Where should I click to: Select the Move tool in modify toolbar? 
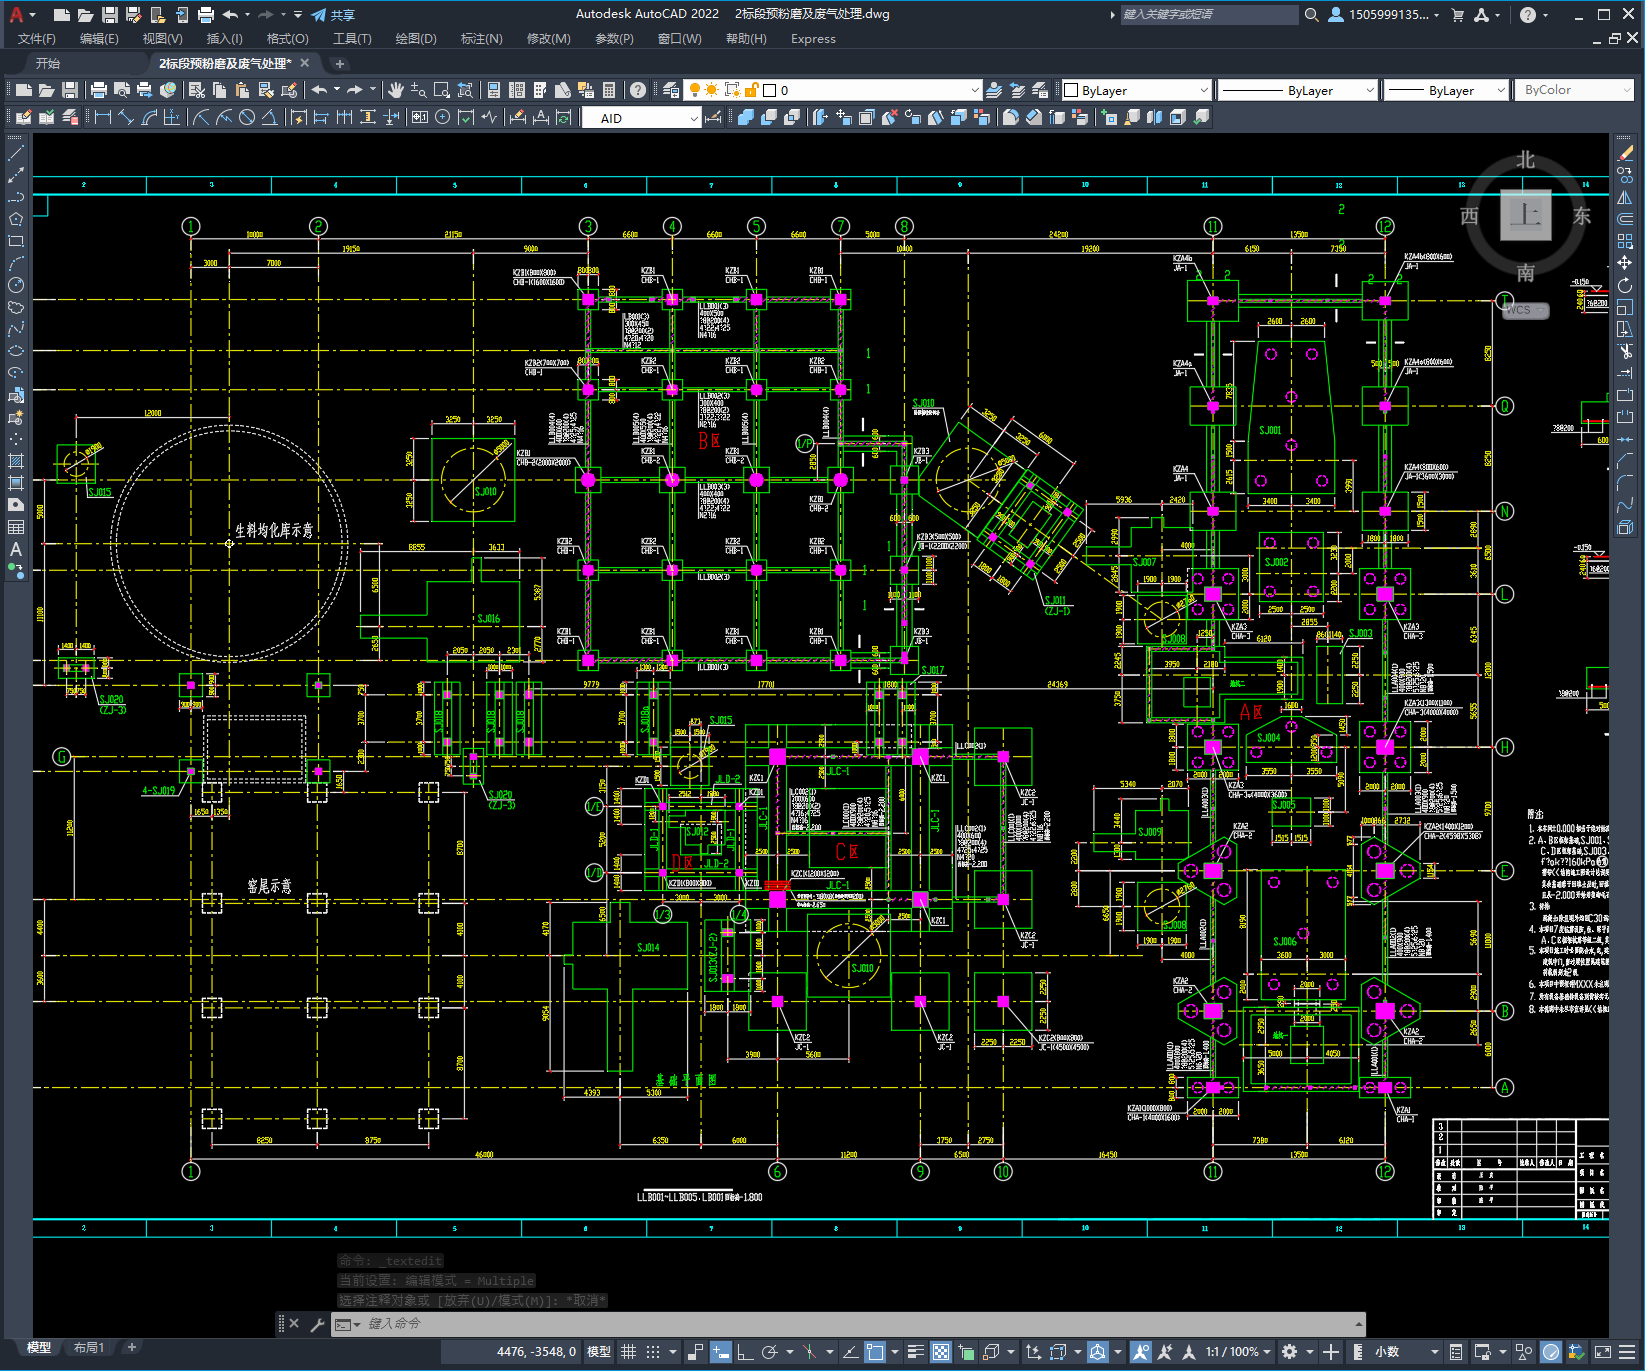coord(1625,263)
